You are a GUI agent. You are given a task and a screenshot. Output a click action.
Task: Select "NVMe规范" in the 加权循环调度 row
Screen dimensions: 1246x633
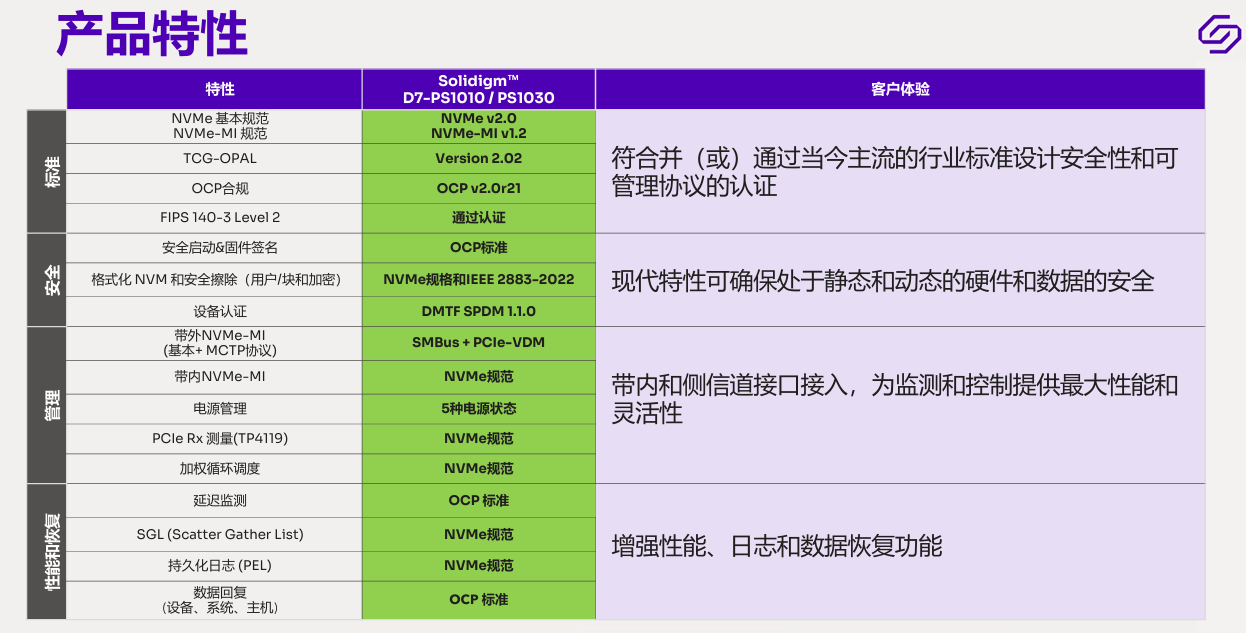[x=478, y=469]
